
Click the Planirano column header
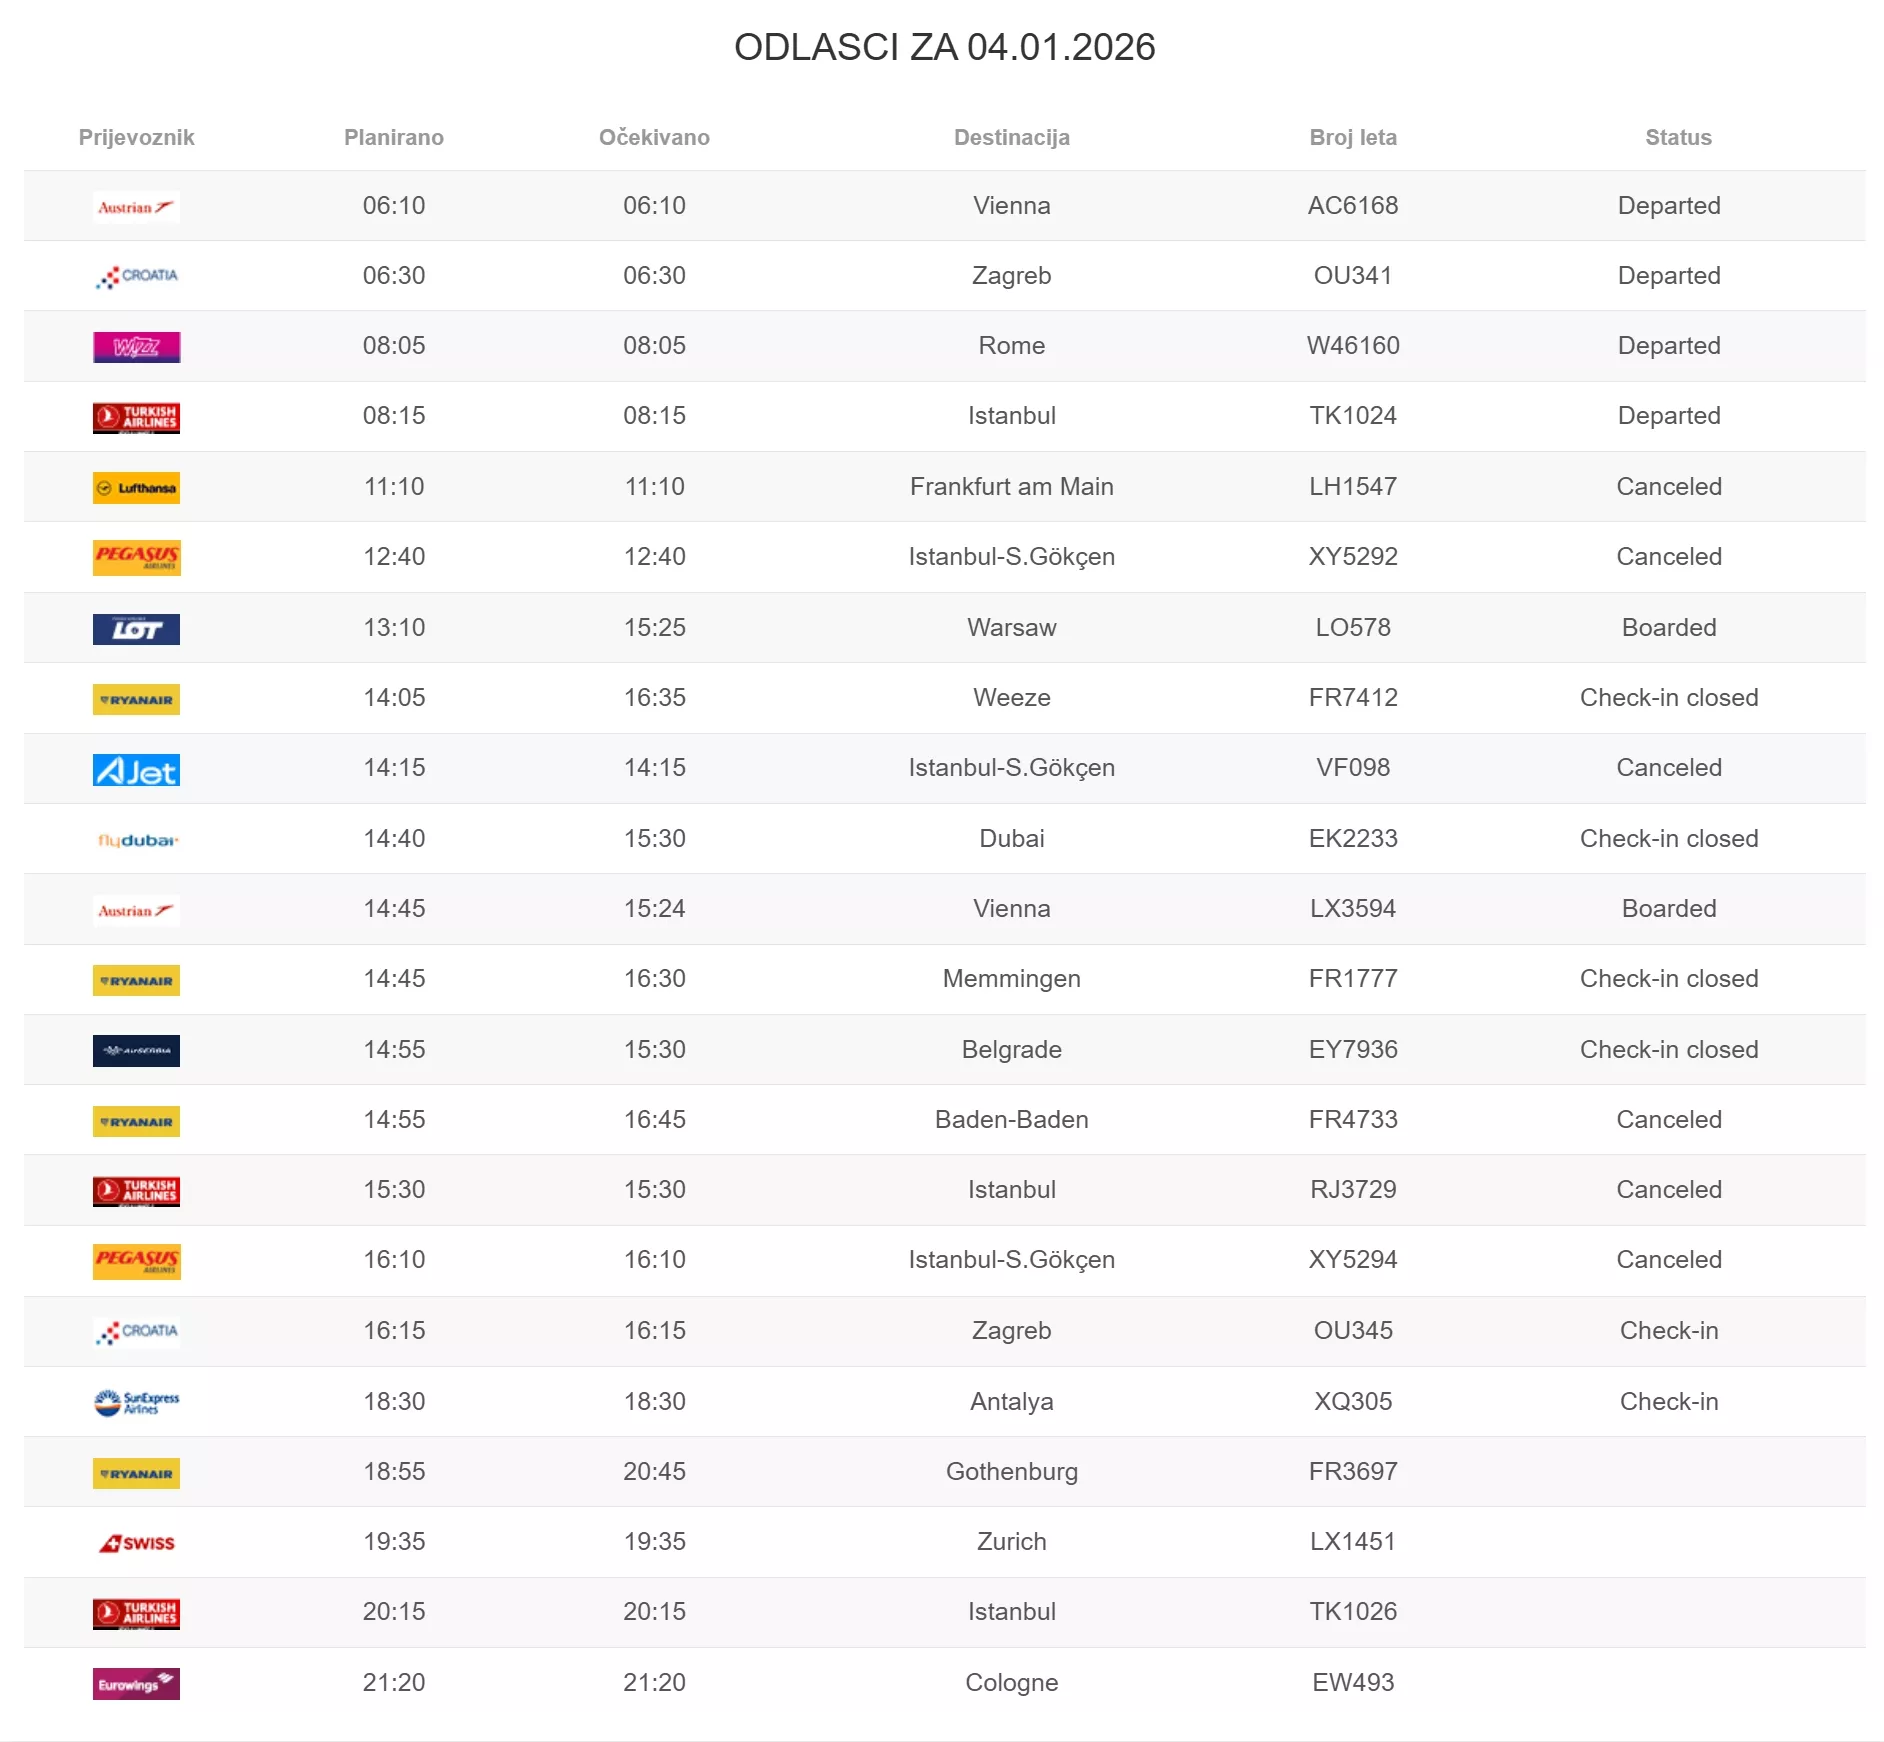pos(394,138)
